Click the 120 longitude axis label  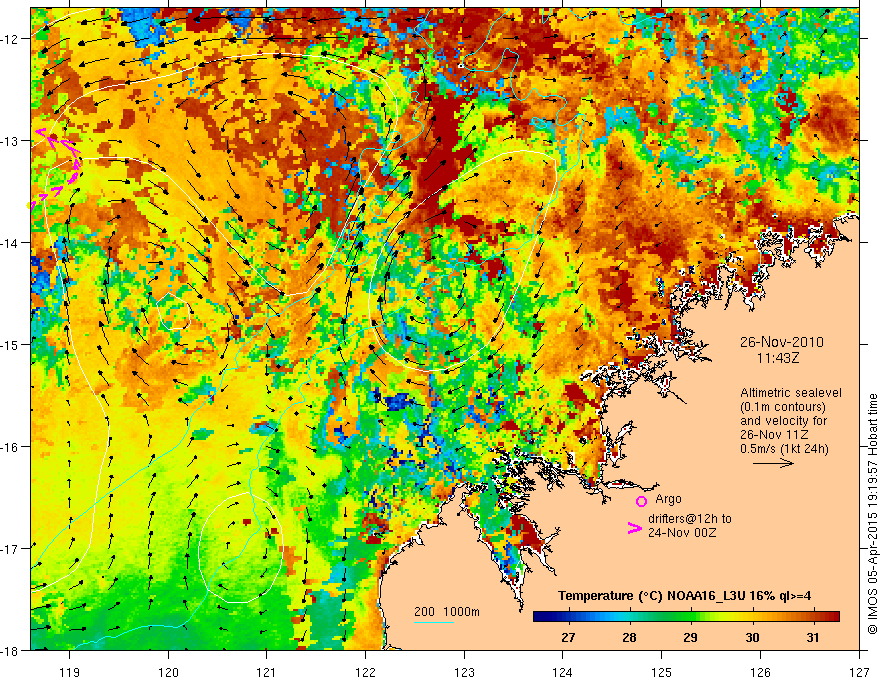pos(168,672)
